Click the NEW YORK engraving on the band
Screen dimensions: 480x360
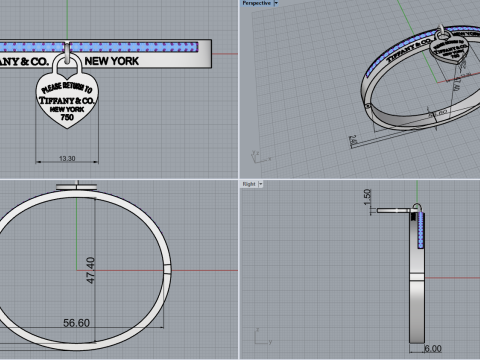[x=112, y=61]
